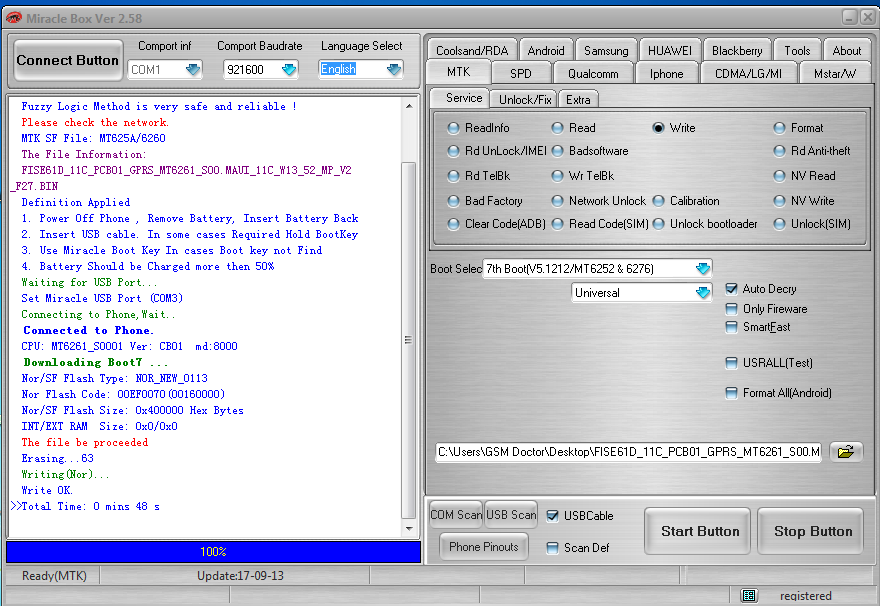This screenshot has height=606, width=880.
Task: Click the status bar calculator icon
Action: click(x=749, y=595)
